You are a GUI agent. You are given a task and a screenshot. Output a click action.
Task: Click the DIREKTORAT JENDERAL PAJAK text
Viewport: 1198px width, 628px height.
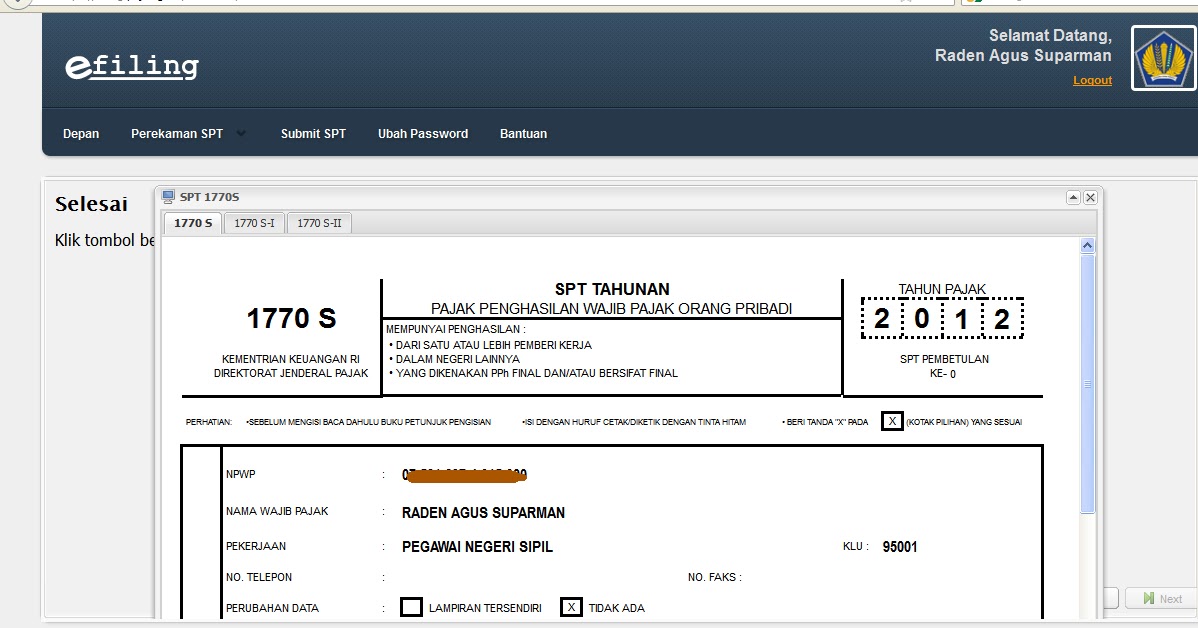(291, 374)
